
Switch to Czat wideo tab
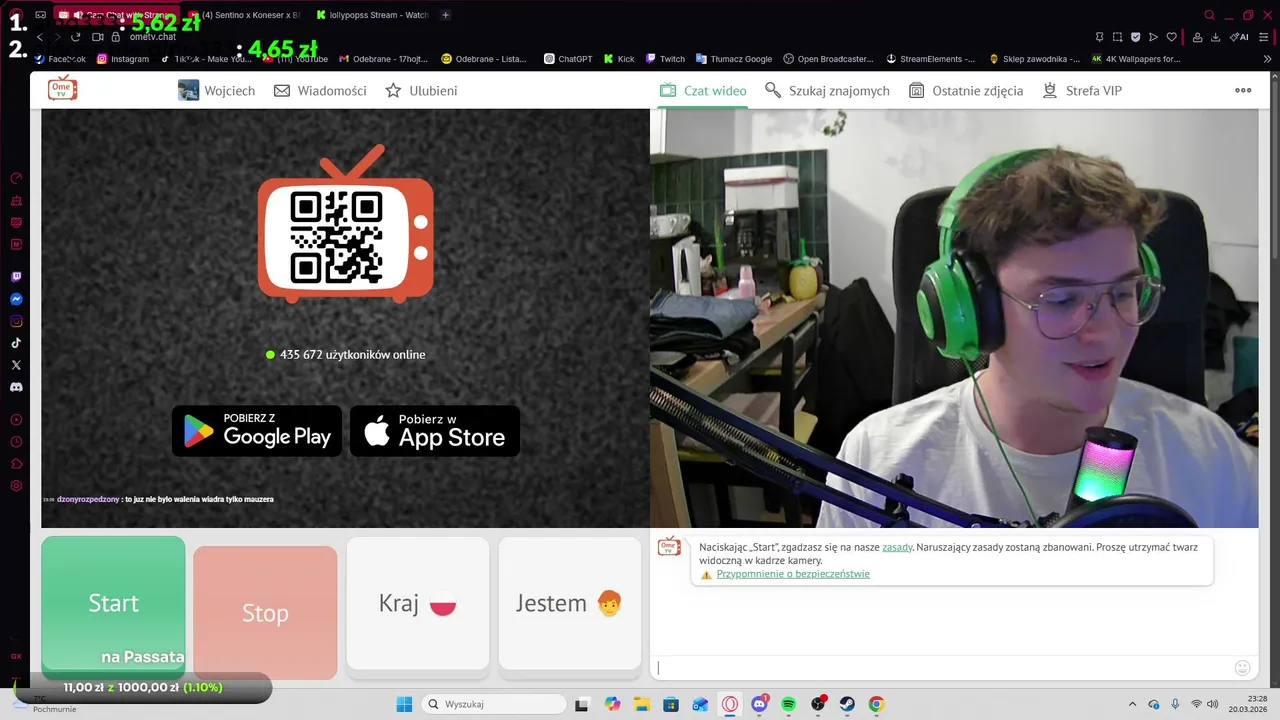click(703, 90)
